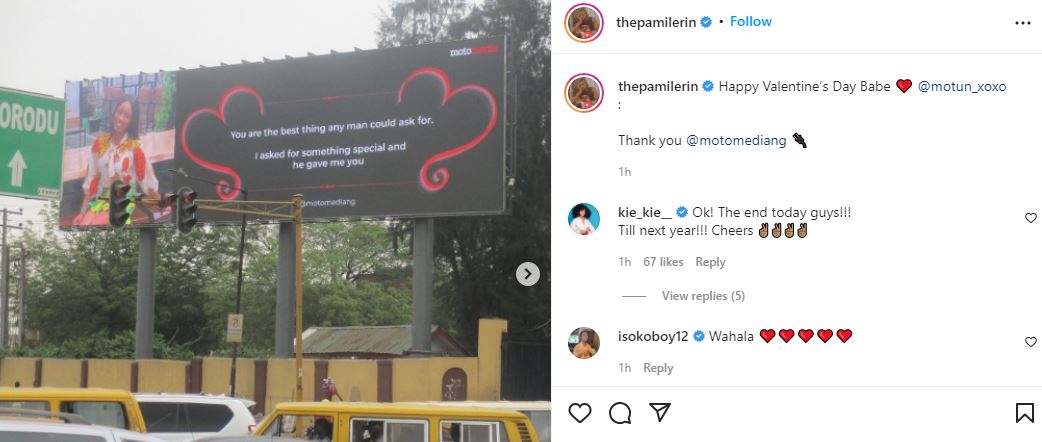Viewport: 1042px width, 442px height.
Task: Save post with bookmark icon
Action: point(1024,413)
